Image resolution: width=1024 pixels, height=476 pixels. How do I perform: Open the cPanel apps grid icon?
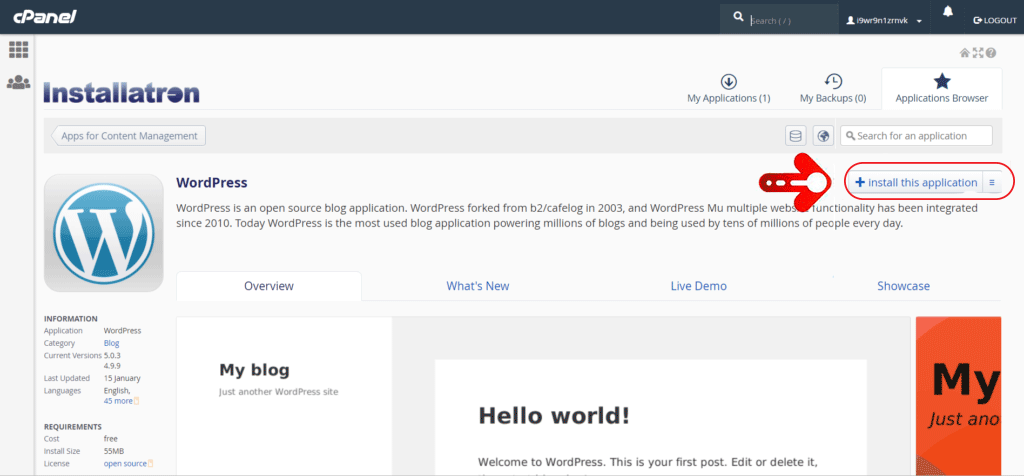[x=18, y=50]
